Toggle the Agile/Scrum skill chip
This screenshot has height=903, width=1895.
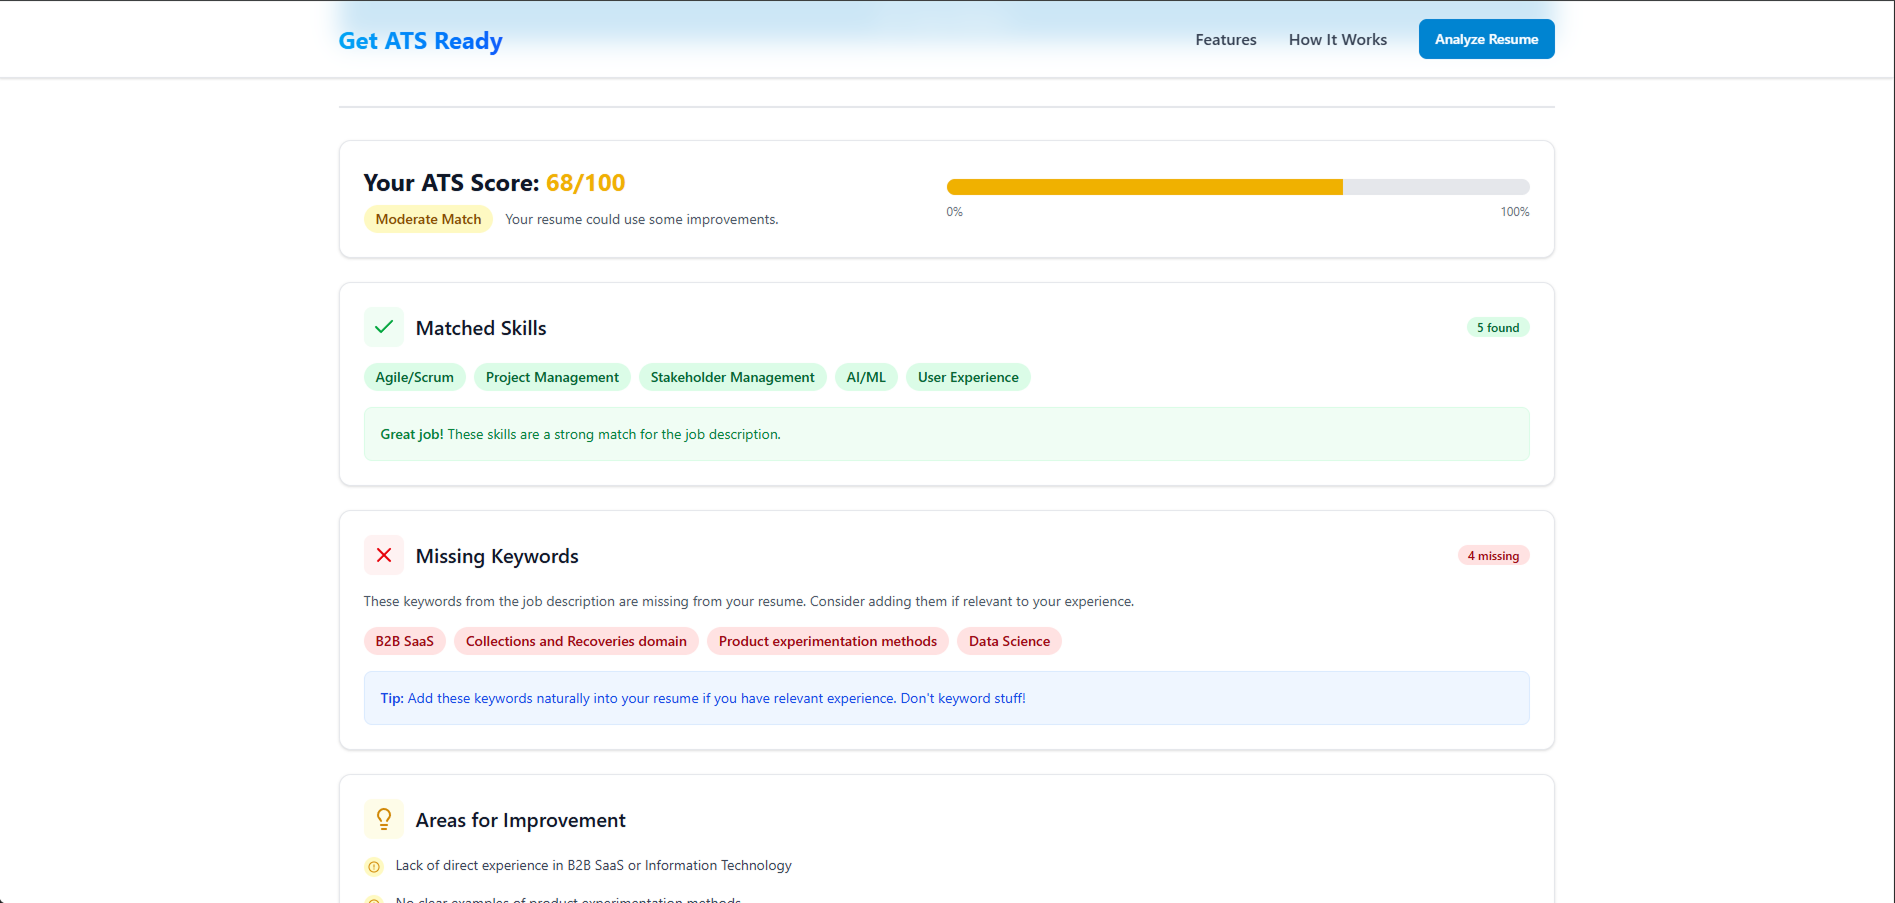coord(414,377)
